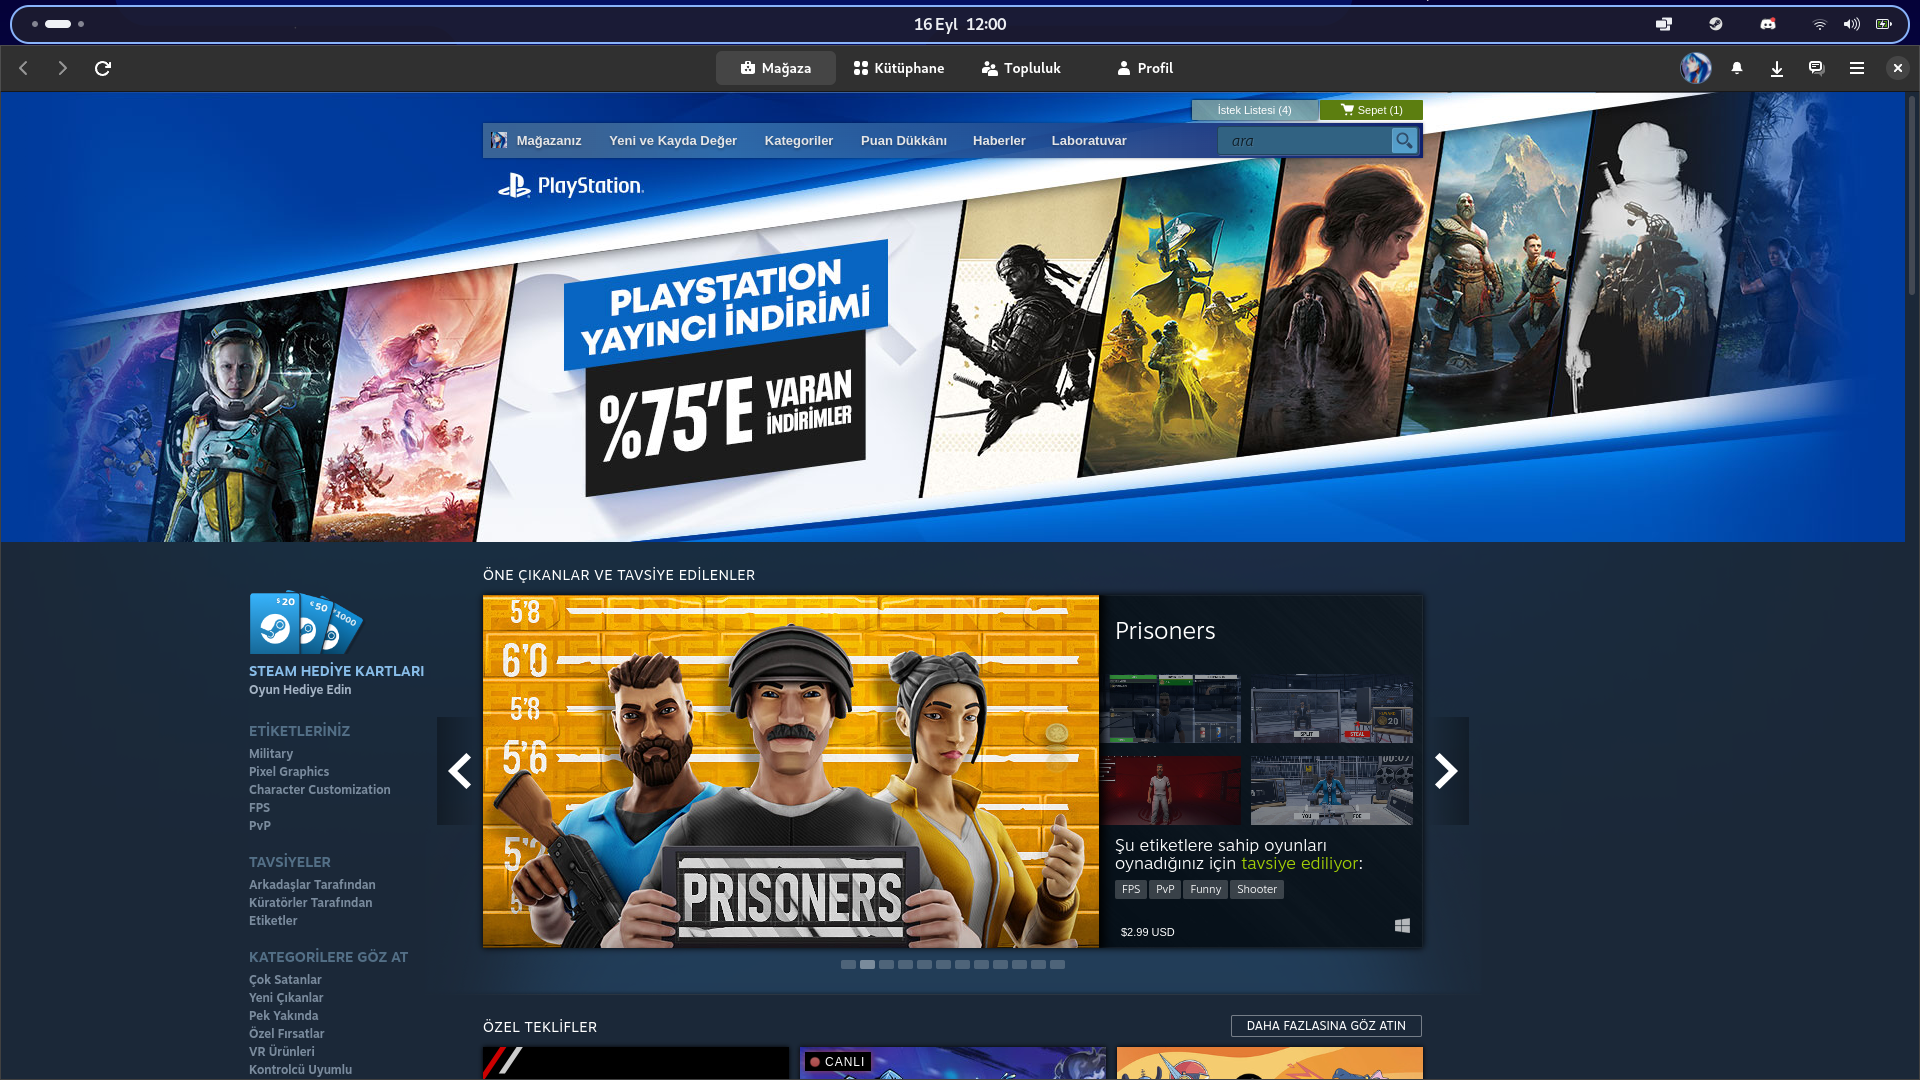Open the hamburger menu icon

click(1857, 68)
